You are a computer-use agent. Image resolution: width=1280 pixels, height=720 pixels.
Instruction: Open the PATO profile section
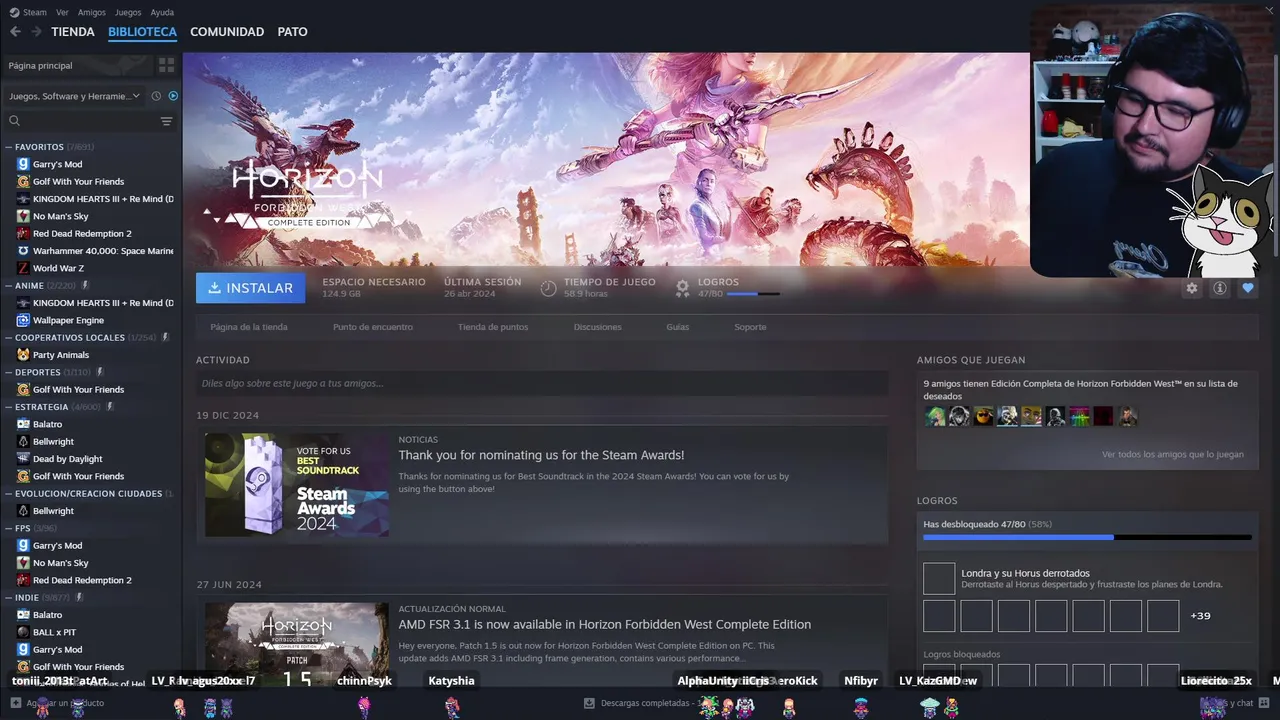click(292, 32)
